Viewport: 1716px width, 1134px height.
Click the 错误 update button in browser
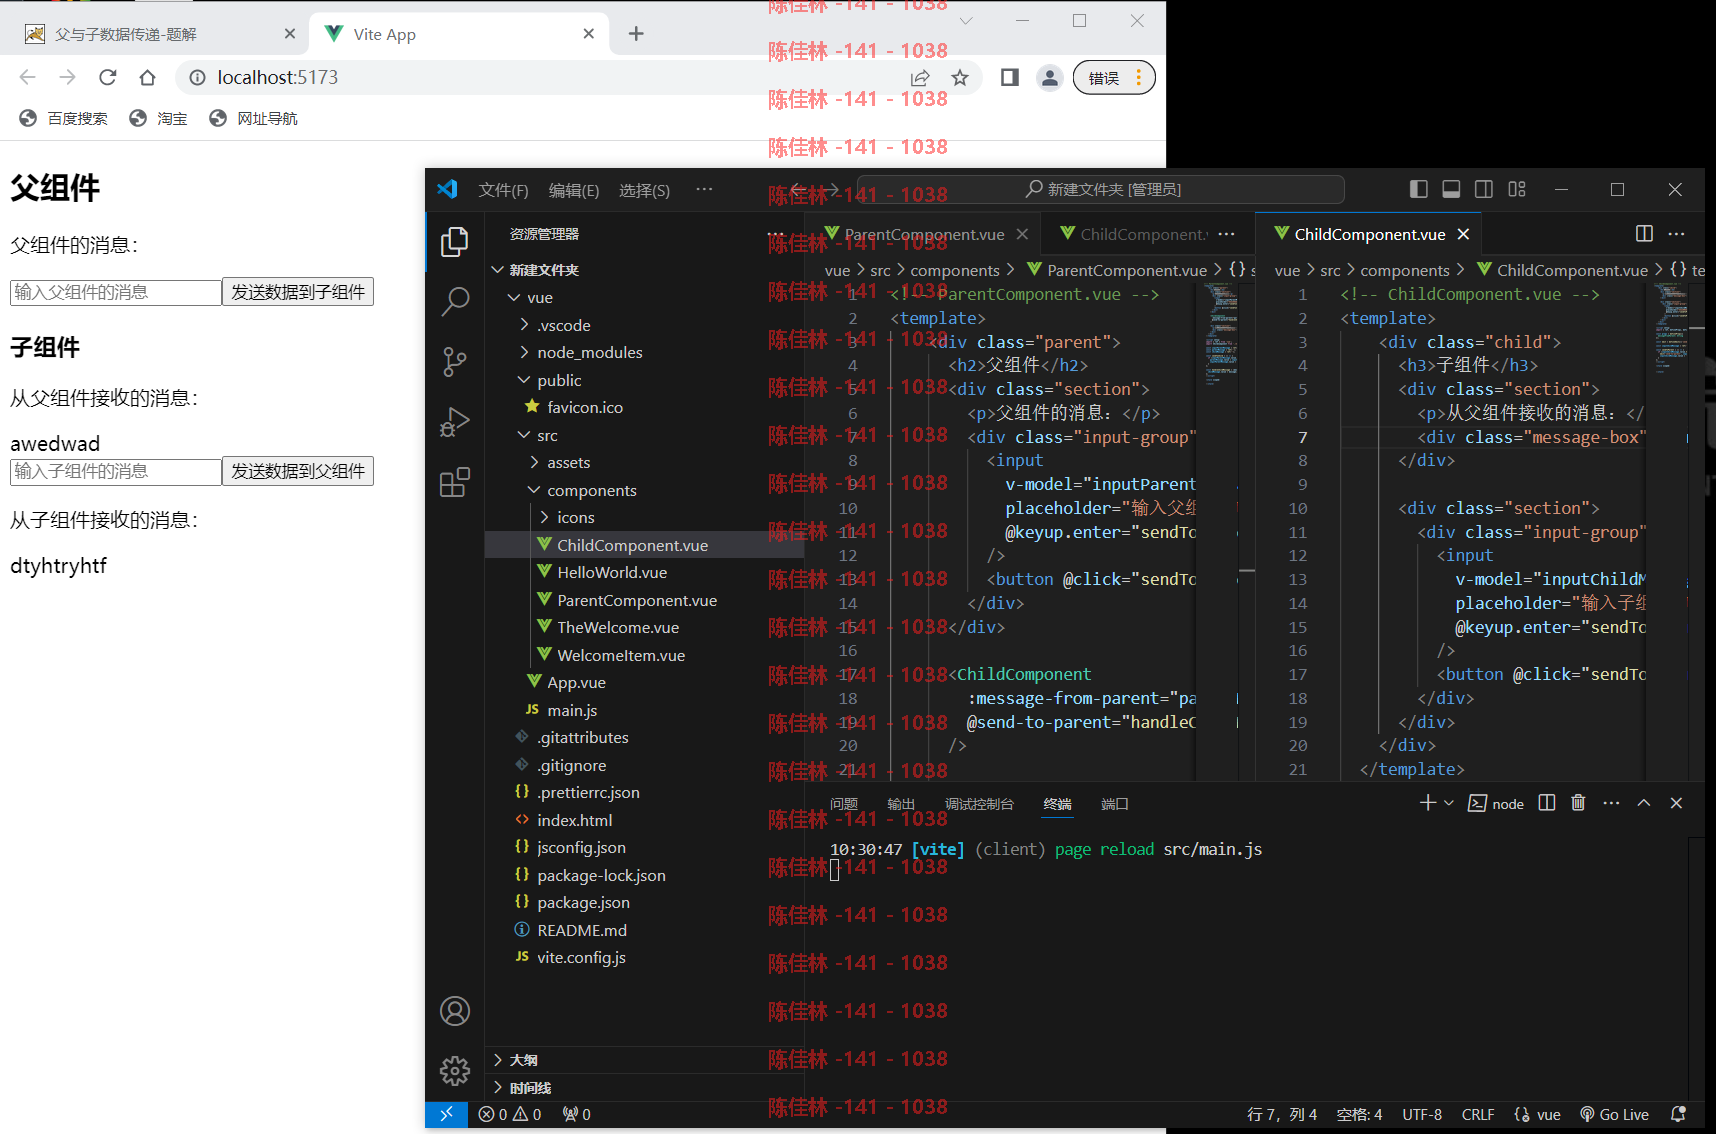point(1114,78)
